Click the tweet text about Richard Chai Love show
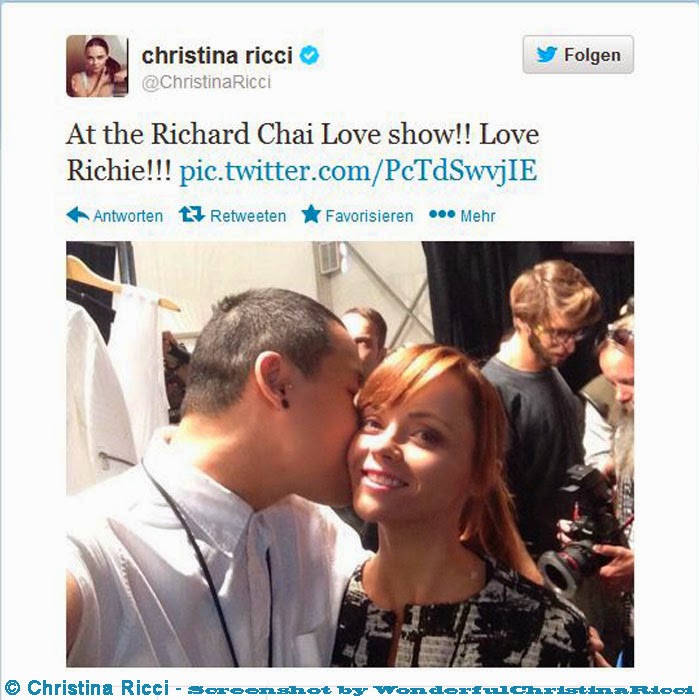This screenshot has width=699, height=700. coord(303,152)
